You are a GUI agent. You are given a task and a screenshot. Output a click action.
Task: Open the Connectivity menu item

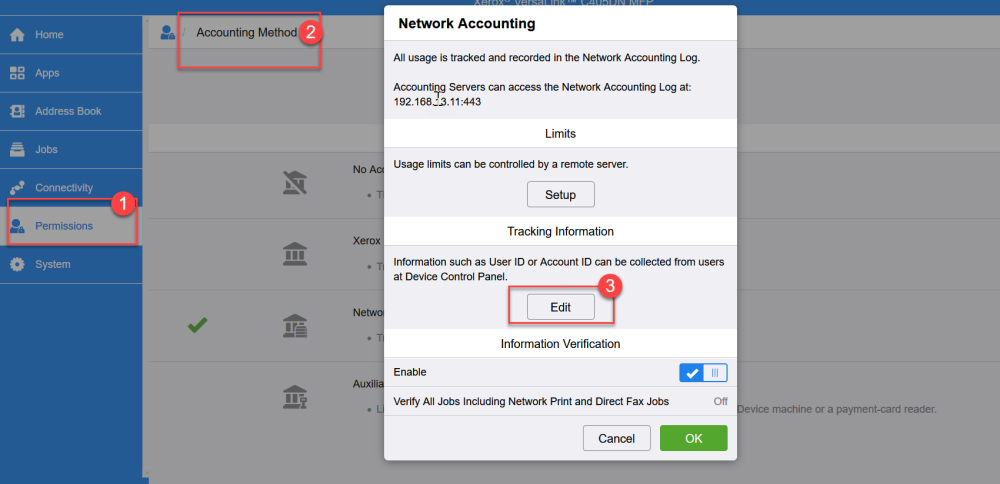(x=64, y=188)
